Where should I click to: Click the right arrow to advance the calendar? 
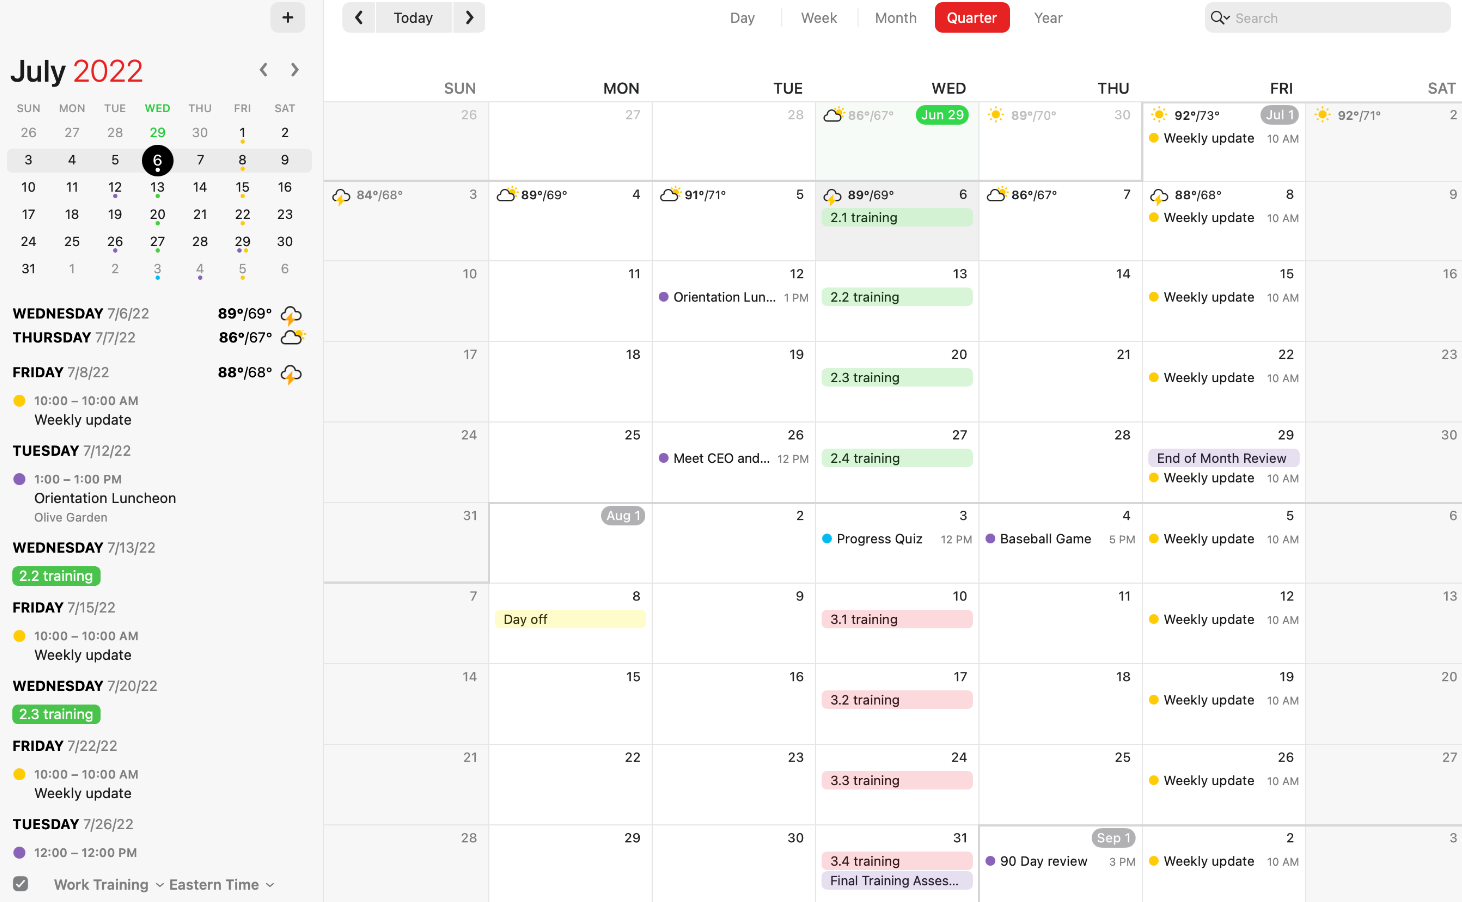(x=469, y=17)
